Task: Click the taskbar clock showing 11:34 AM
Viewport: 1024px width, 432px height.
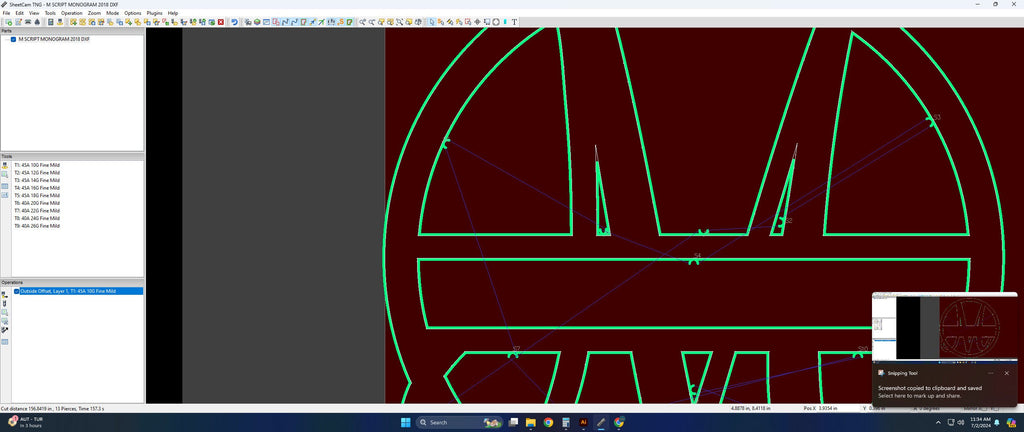Action: pos(980,422)
